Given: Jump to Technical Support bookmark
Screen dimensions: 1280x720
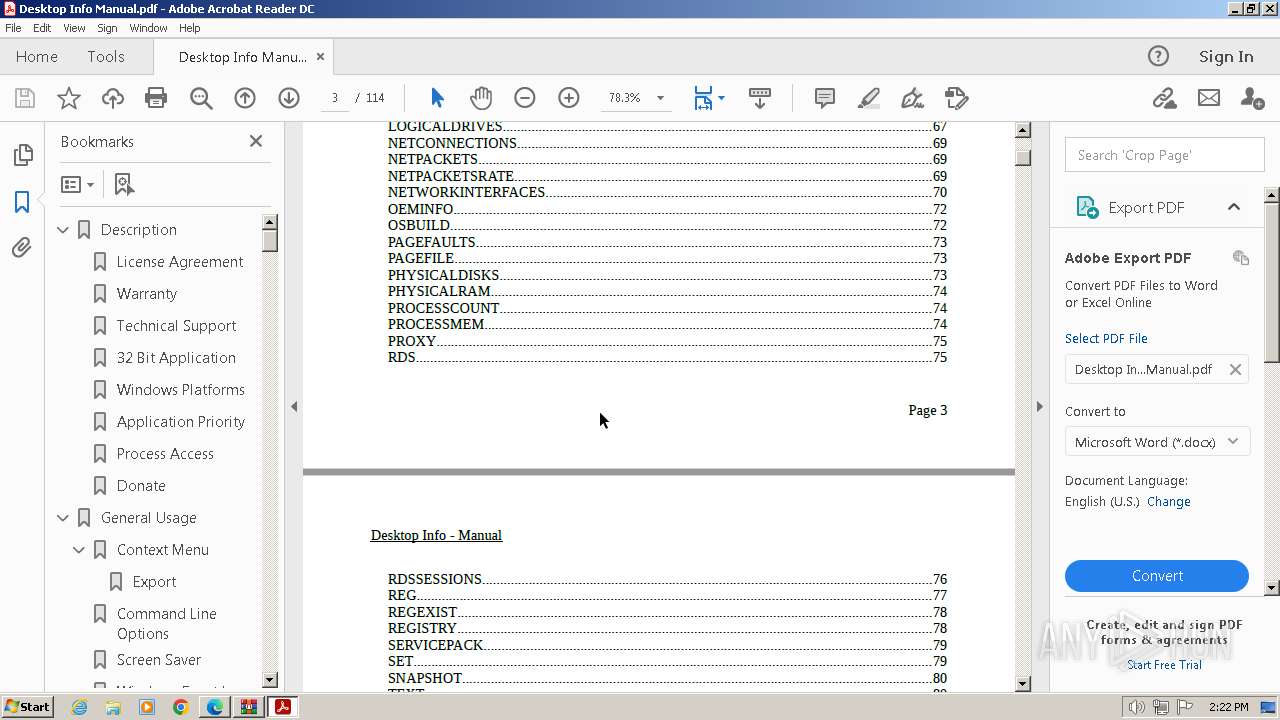Looking at the screenshot, I should point(176,326).
